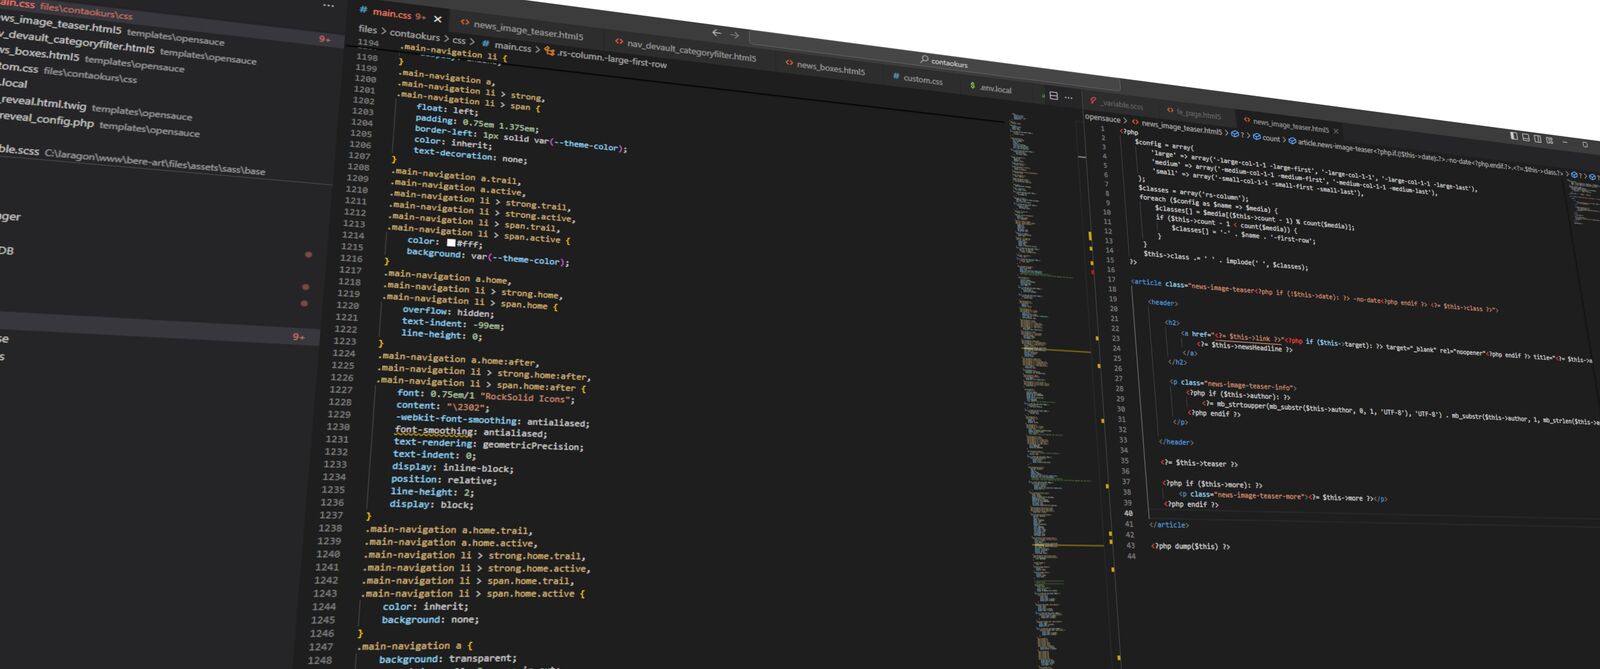
Task: Open the customize layout icon
Action: point(1549,141)
